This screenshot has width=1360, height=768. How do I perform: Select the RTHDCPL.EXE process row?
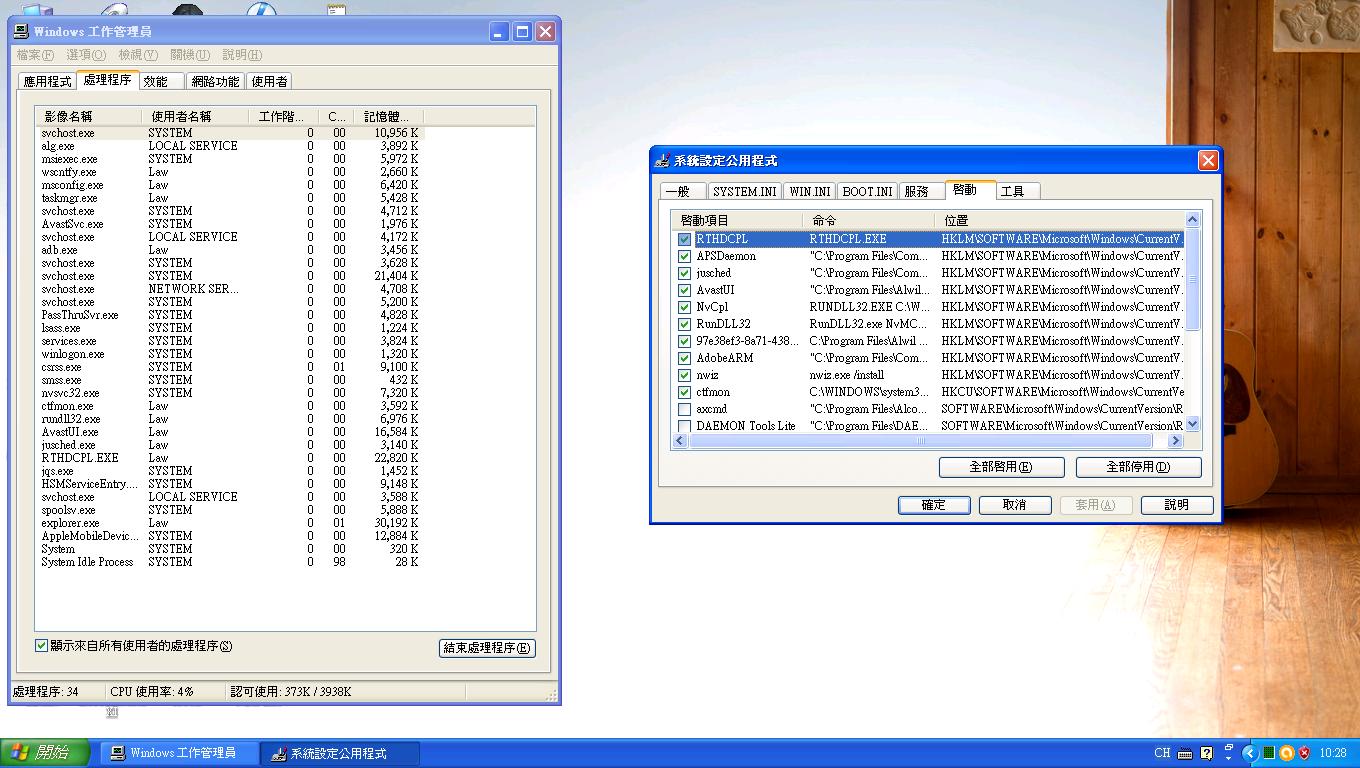[231, 458]
